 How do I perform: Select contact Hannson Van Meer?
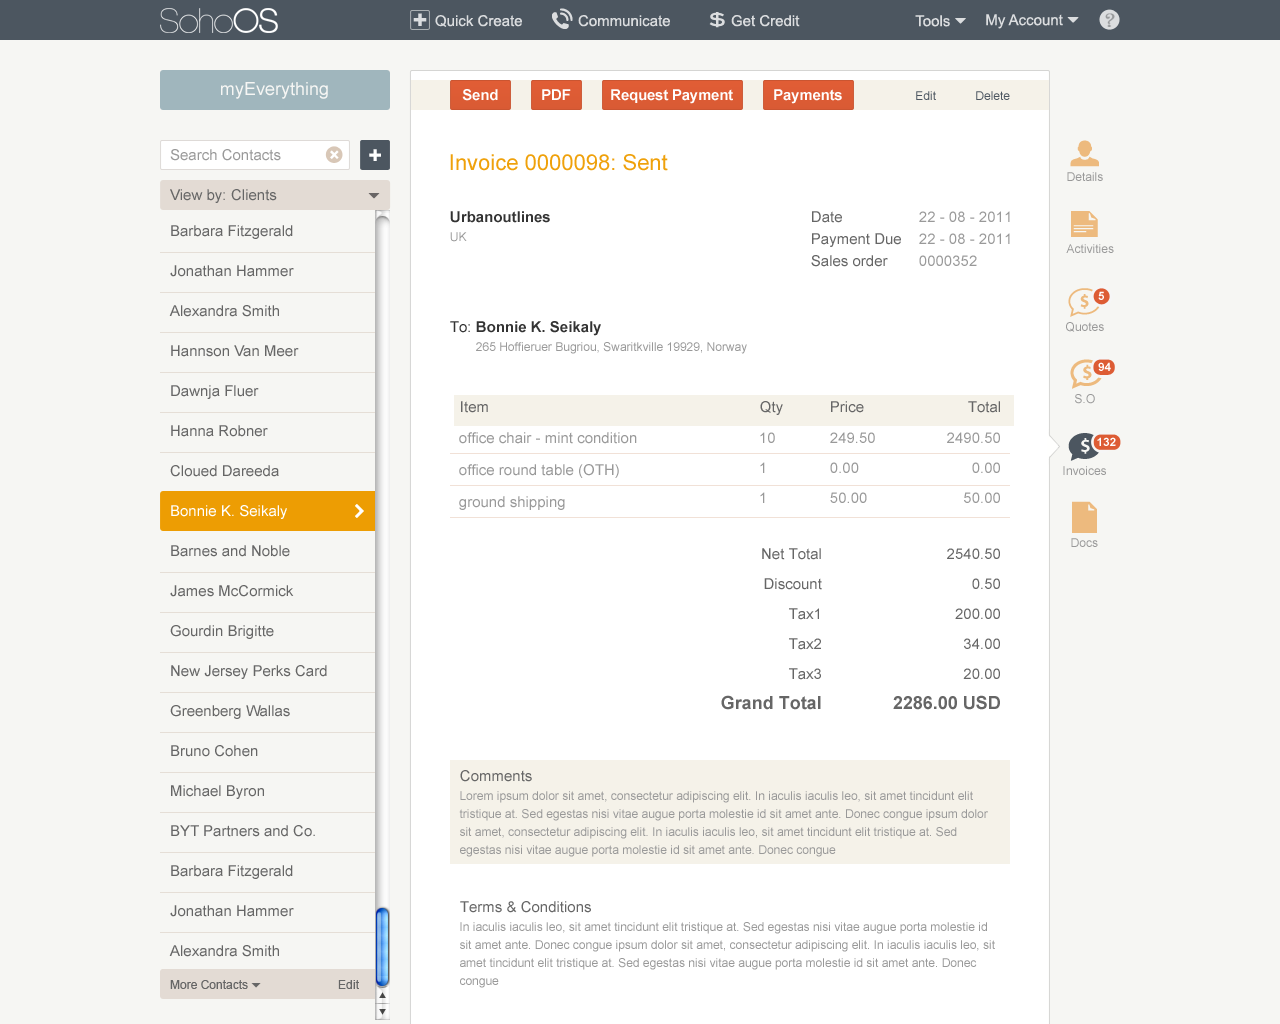click(268, 351)
